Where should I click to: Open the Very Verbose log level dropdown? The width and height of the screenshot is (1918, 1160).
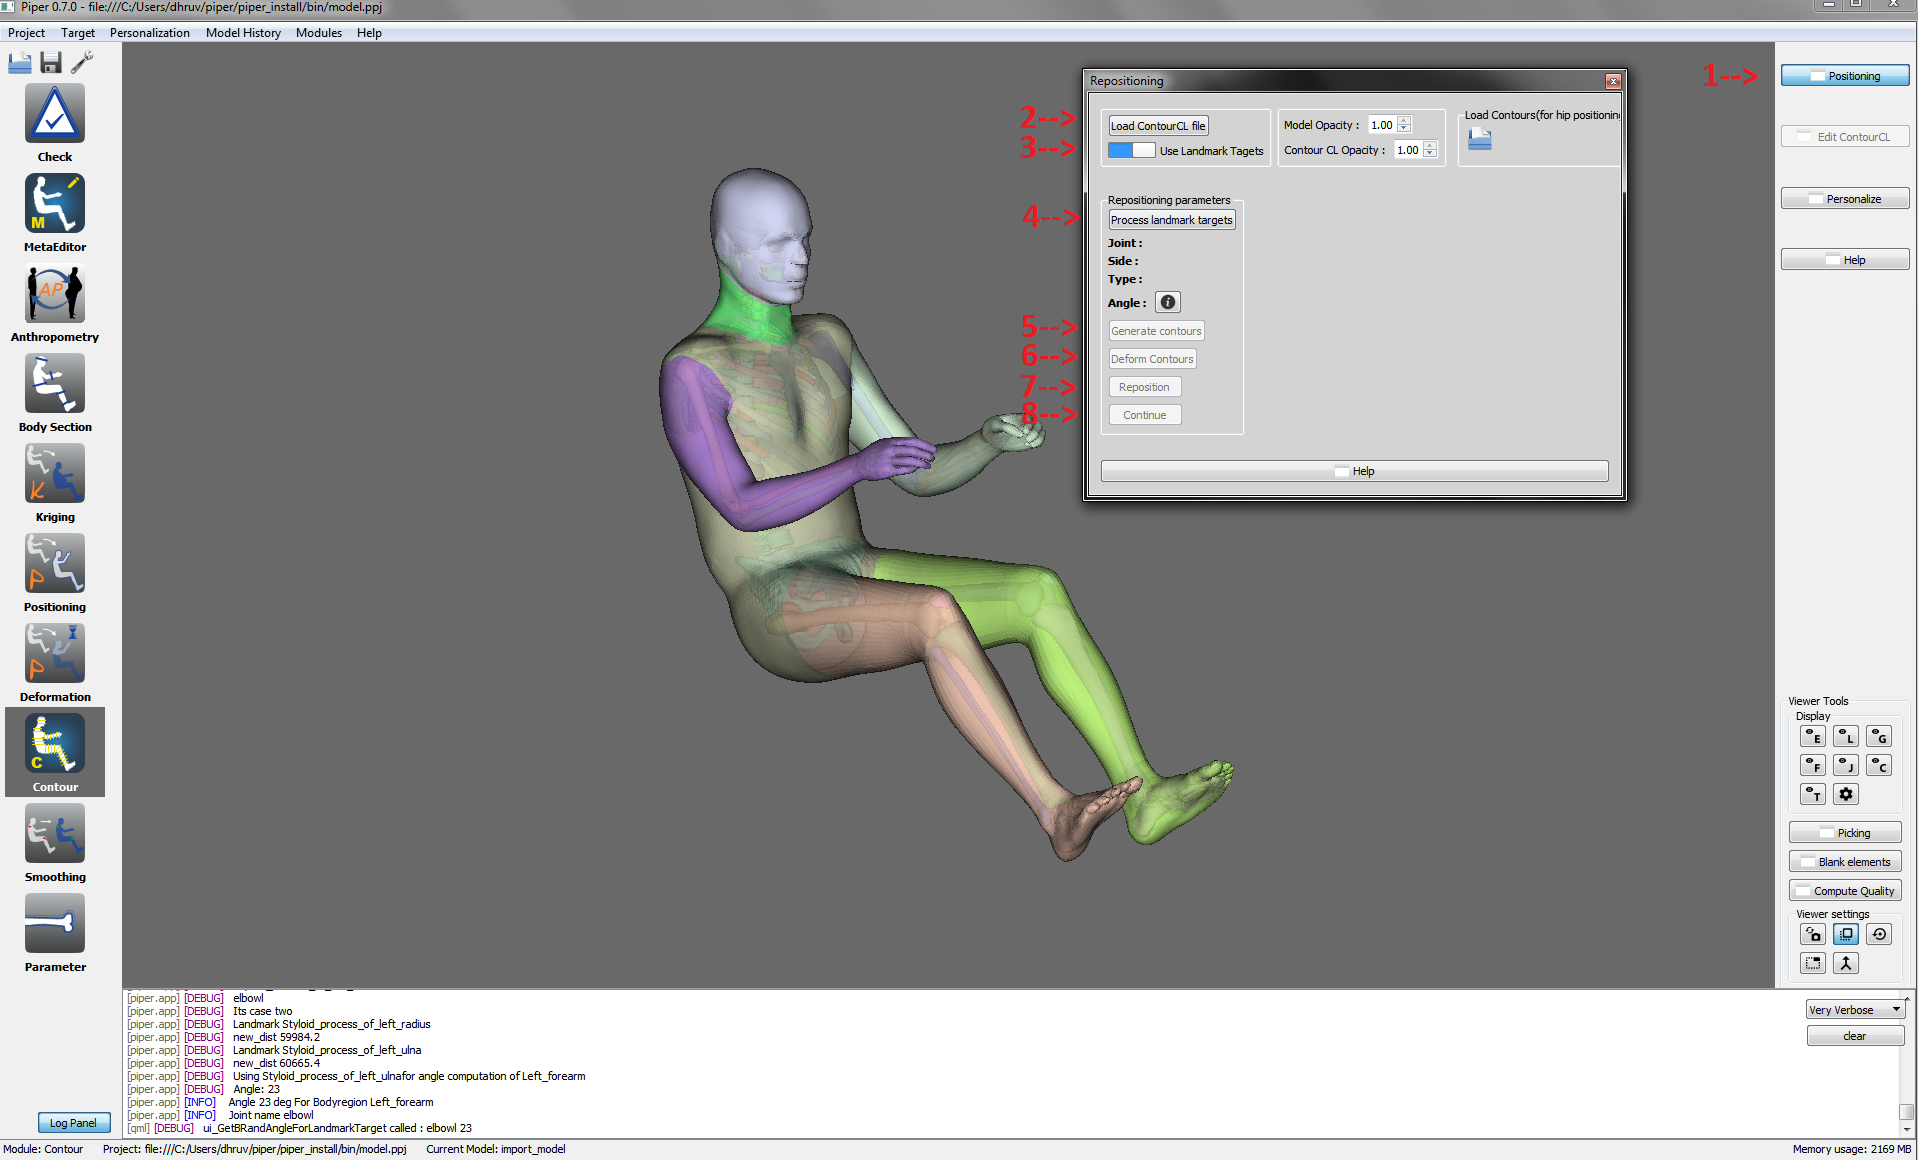tap(1854, 1010)
